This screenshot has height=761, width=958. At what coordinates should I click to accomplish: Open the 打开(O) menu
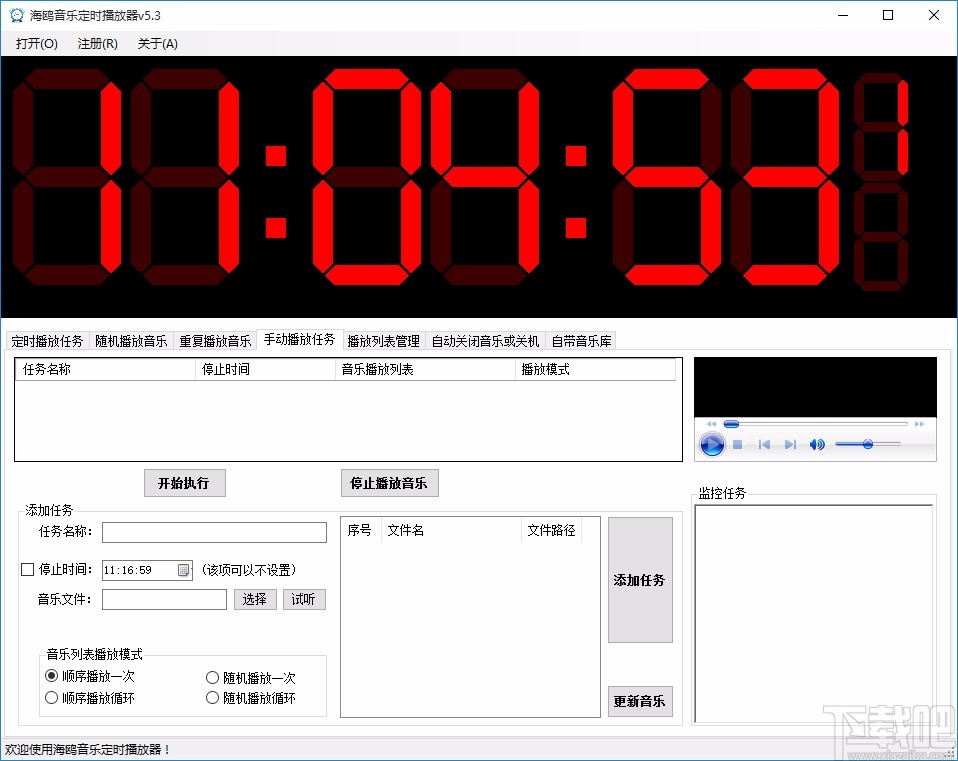pyautogui.click(x=35, y=43)
